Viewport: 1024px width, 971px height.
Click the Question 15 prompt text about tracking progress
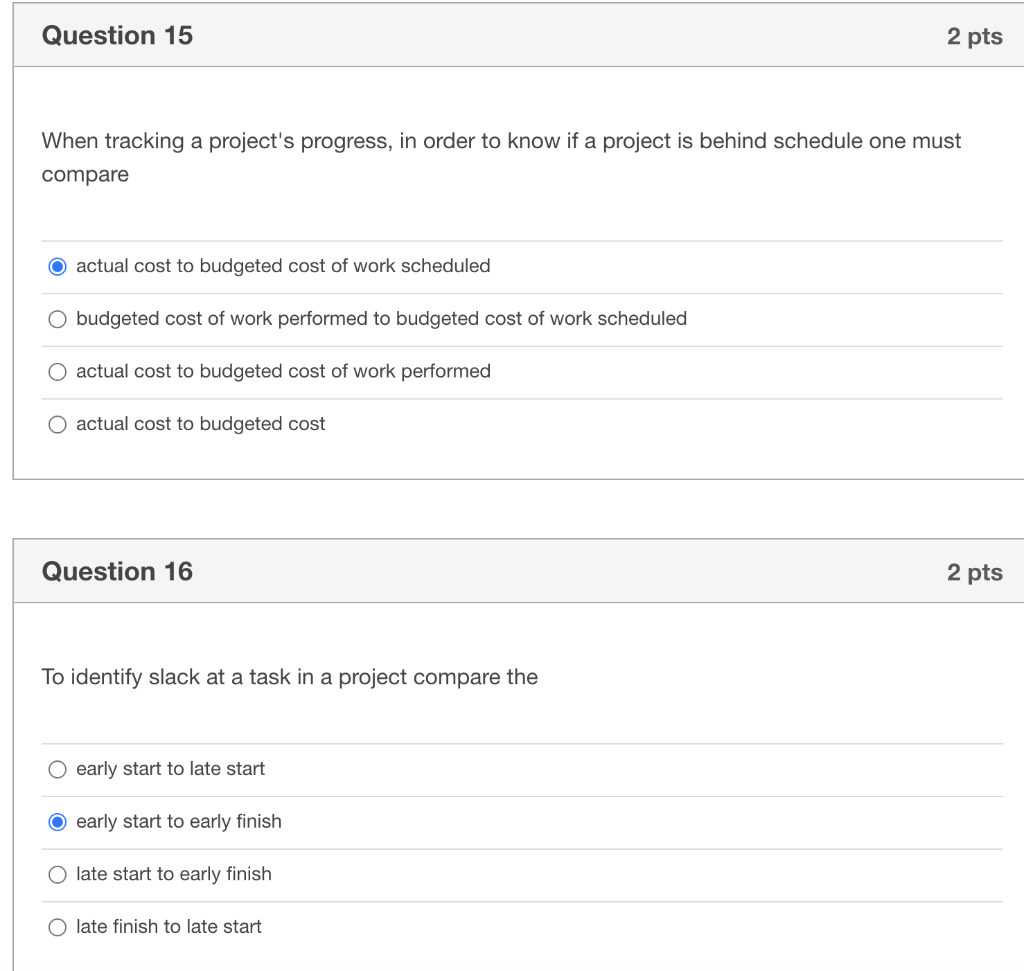click(x=500, y=157)
